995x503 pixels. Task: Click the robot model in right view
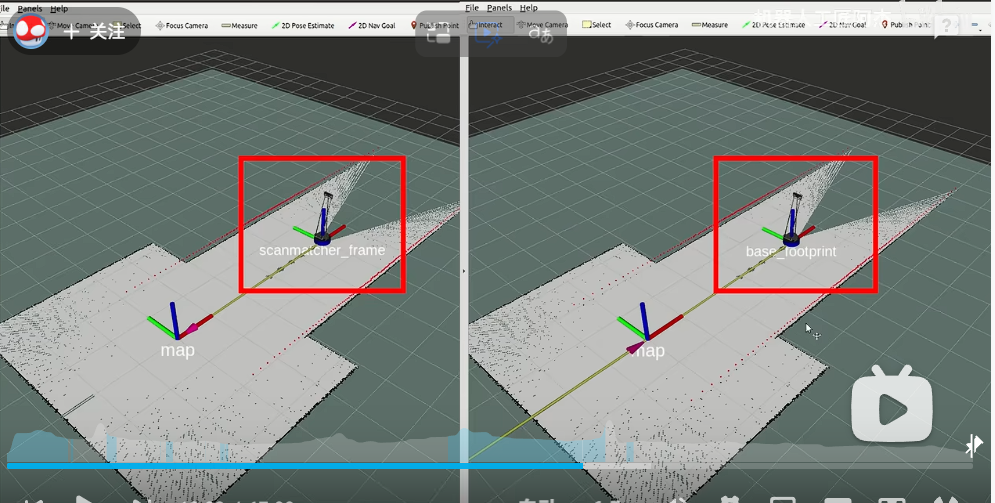[x=791, y=219]
